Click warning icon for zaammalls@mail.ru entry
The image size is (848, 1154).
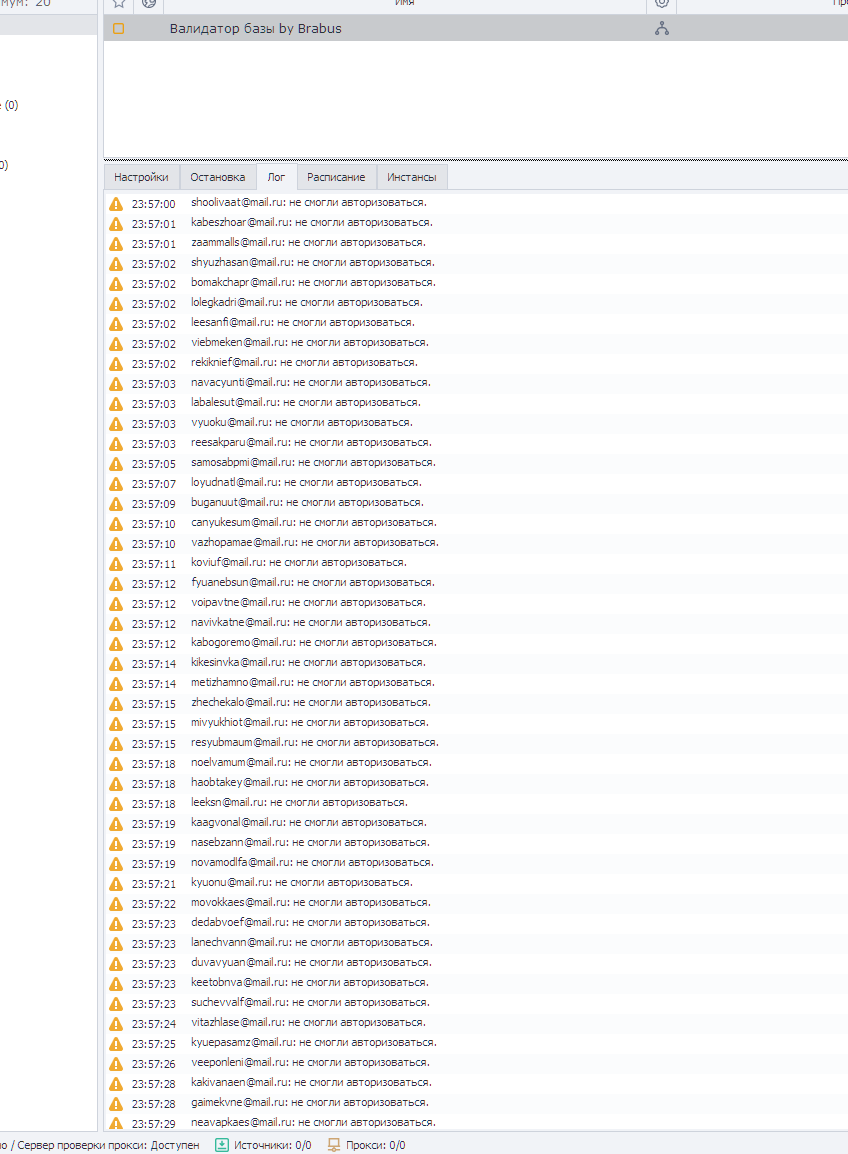coord(116,244)
